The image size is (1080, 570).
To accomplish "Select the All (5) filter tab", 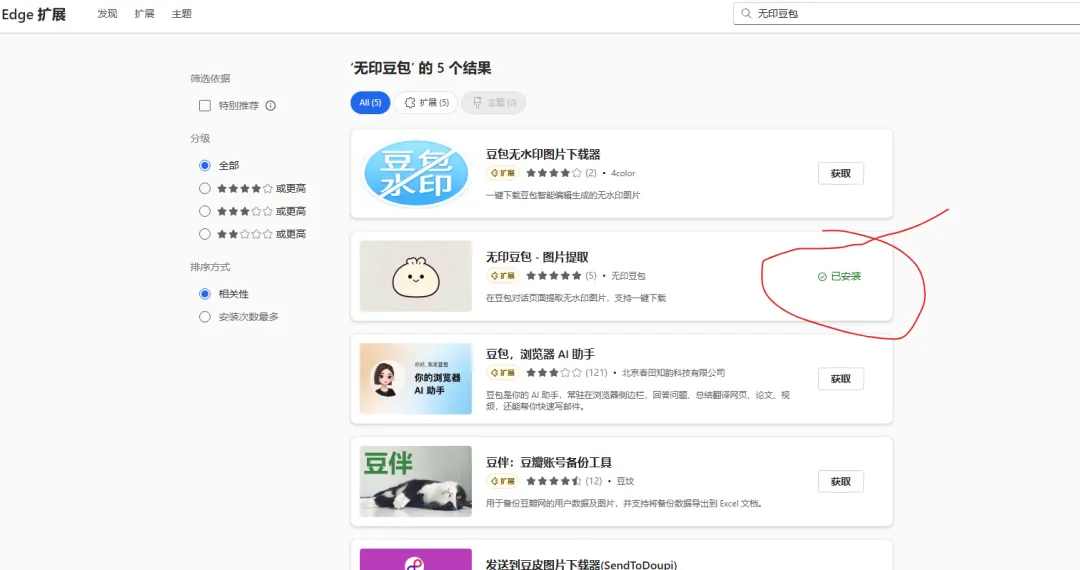I will pos(371,103).
